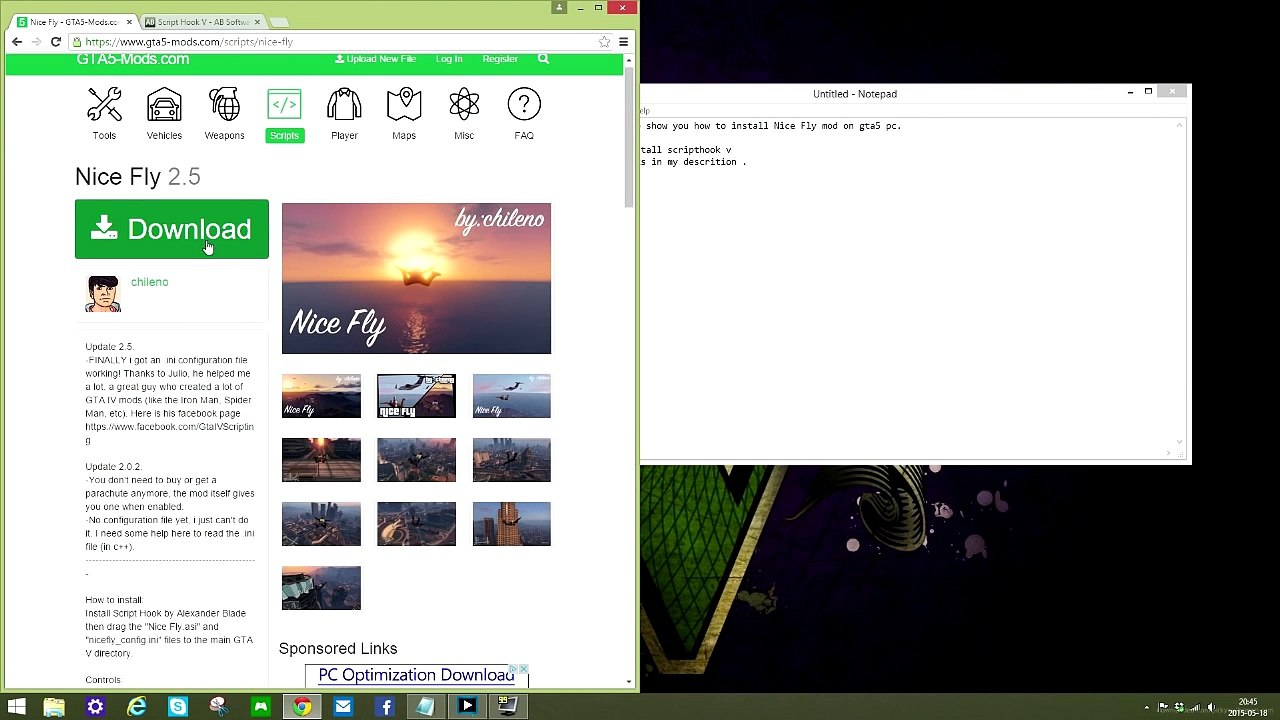The image size is (1280, 720).
Task: Open Skype from the taskbar
Action: coord(178,707)
